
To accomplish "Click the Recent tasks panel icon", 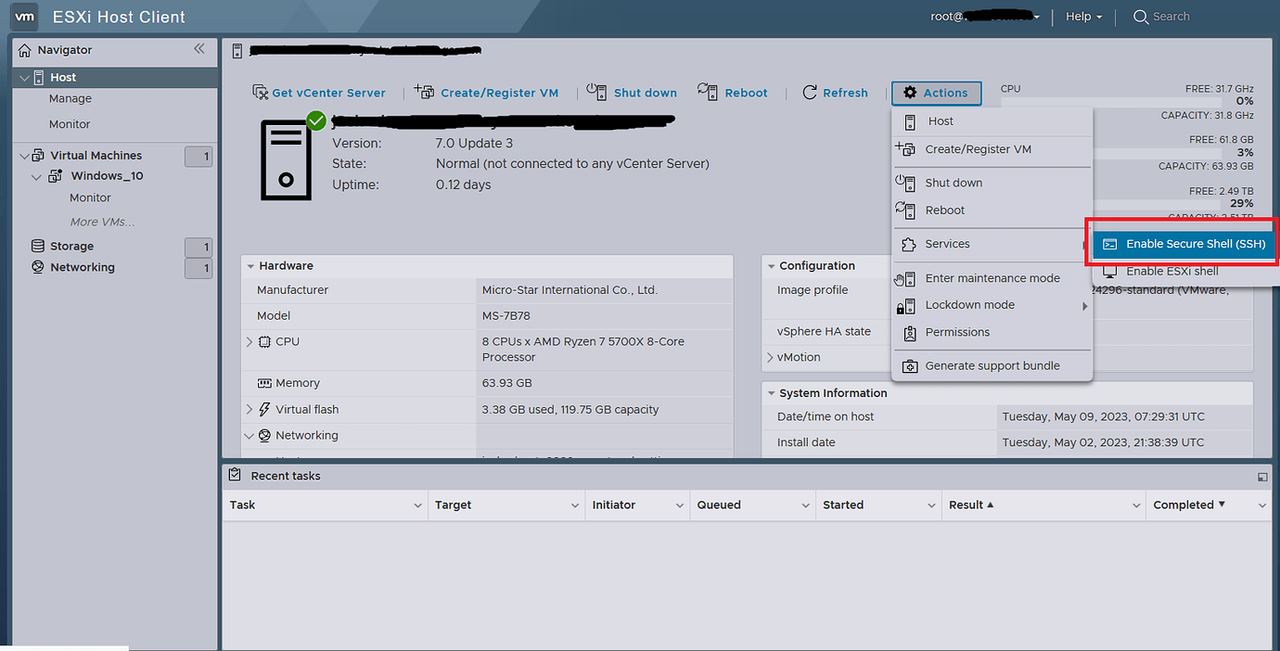I will click(235, 475).
